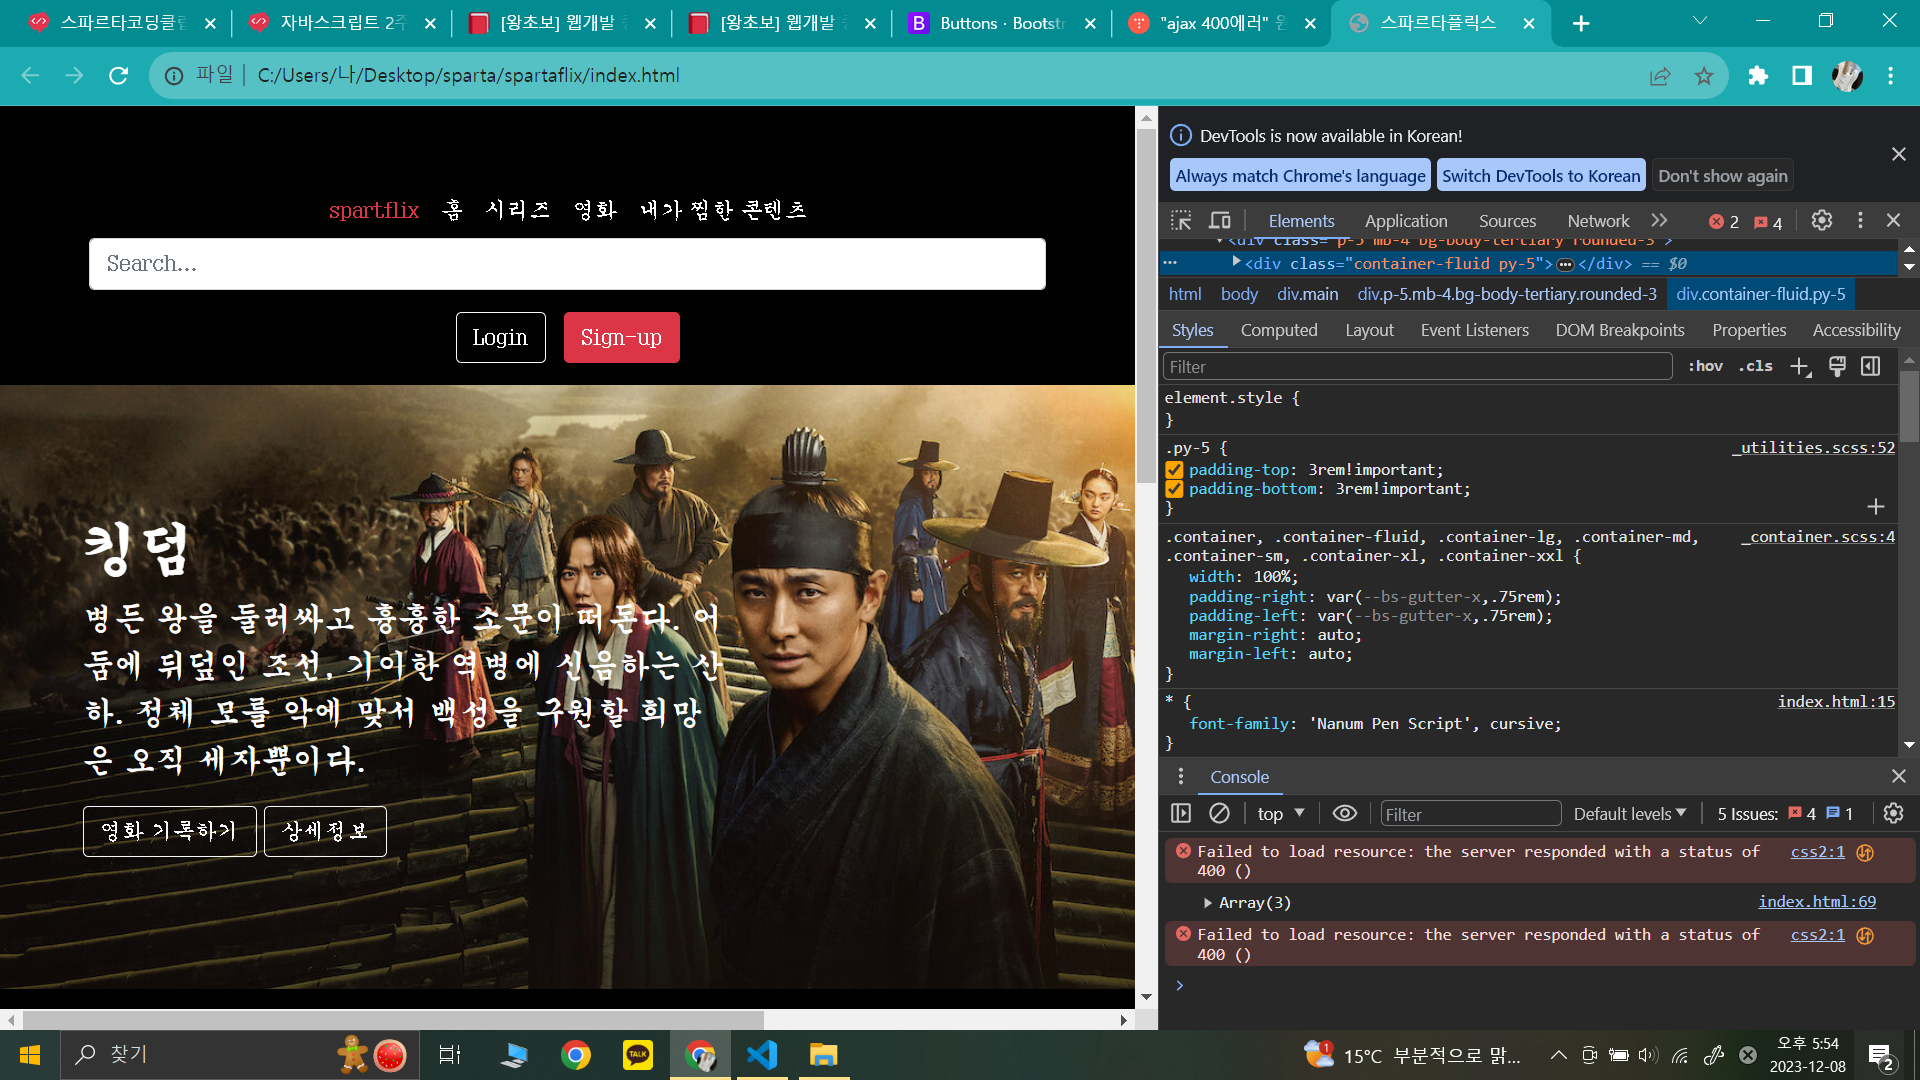This screenshot has height=1080, width=1920.
Task: Click Switch DevTools to Korean
Action: 1541,176
